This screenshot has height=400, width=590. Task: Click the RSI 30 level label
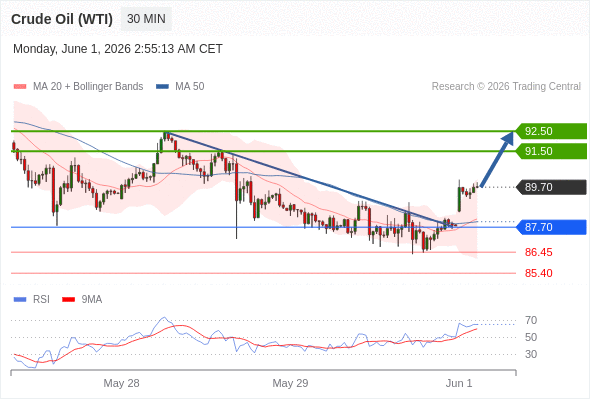pos(531,354)
